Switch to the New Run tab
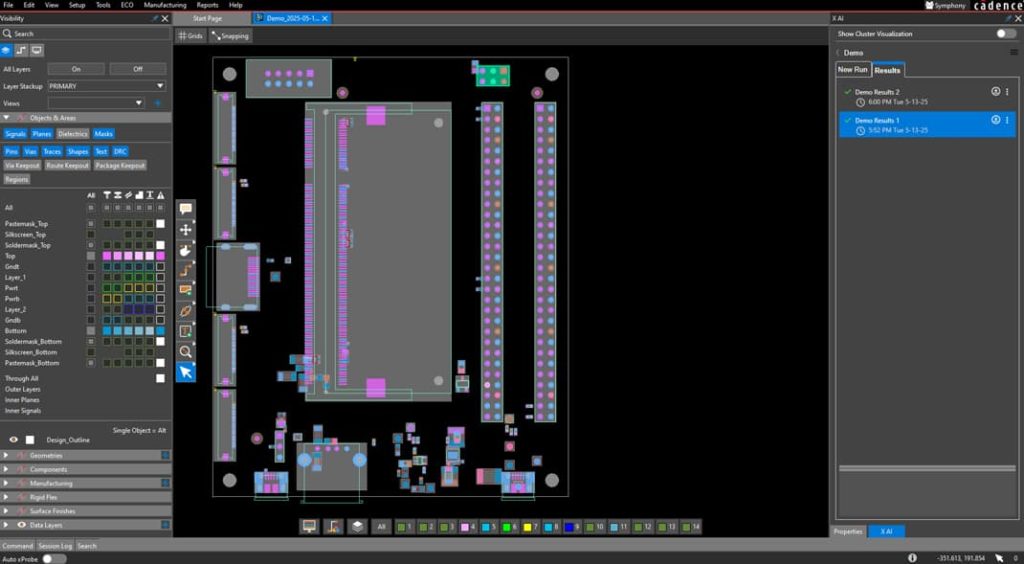The width and height of the screenshot is (1024, 564). [x=852, y=70]
